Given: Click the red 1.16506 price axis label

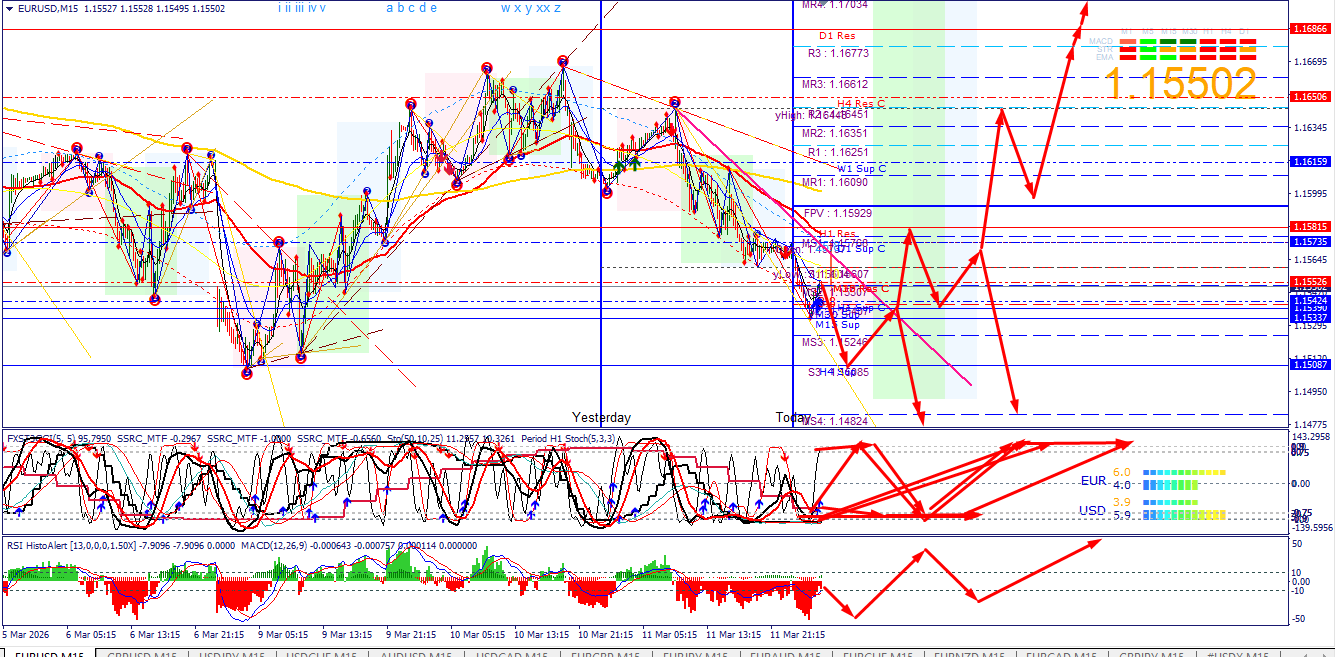Looking at the screenshot, I should click(1309, 97).
